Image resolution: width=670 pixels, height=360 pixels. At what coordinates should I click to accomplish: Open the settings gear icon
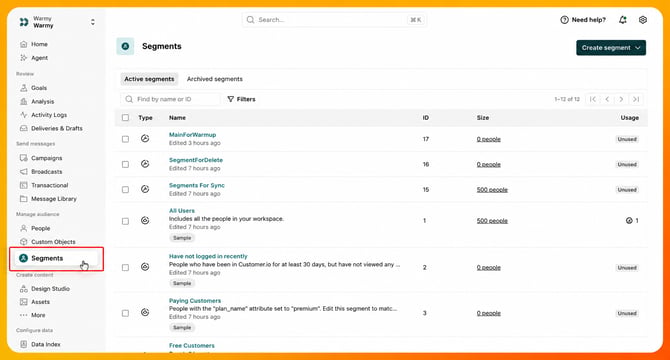(643, 20)
